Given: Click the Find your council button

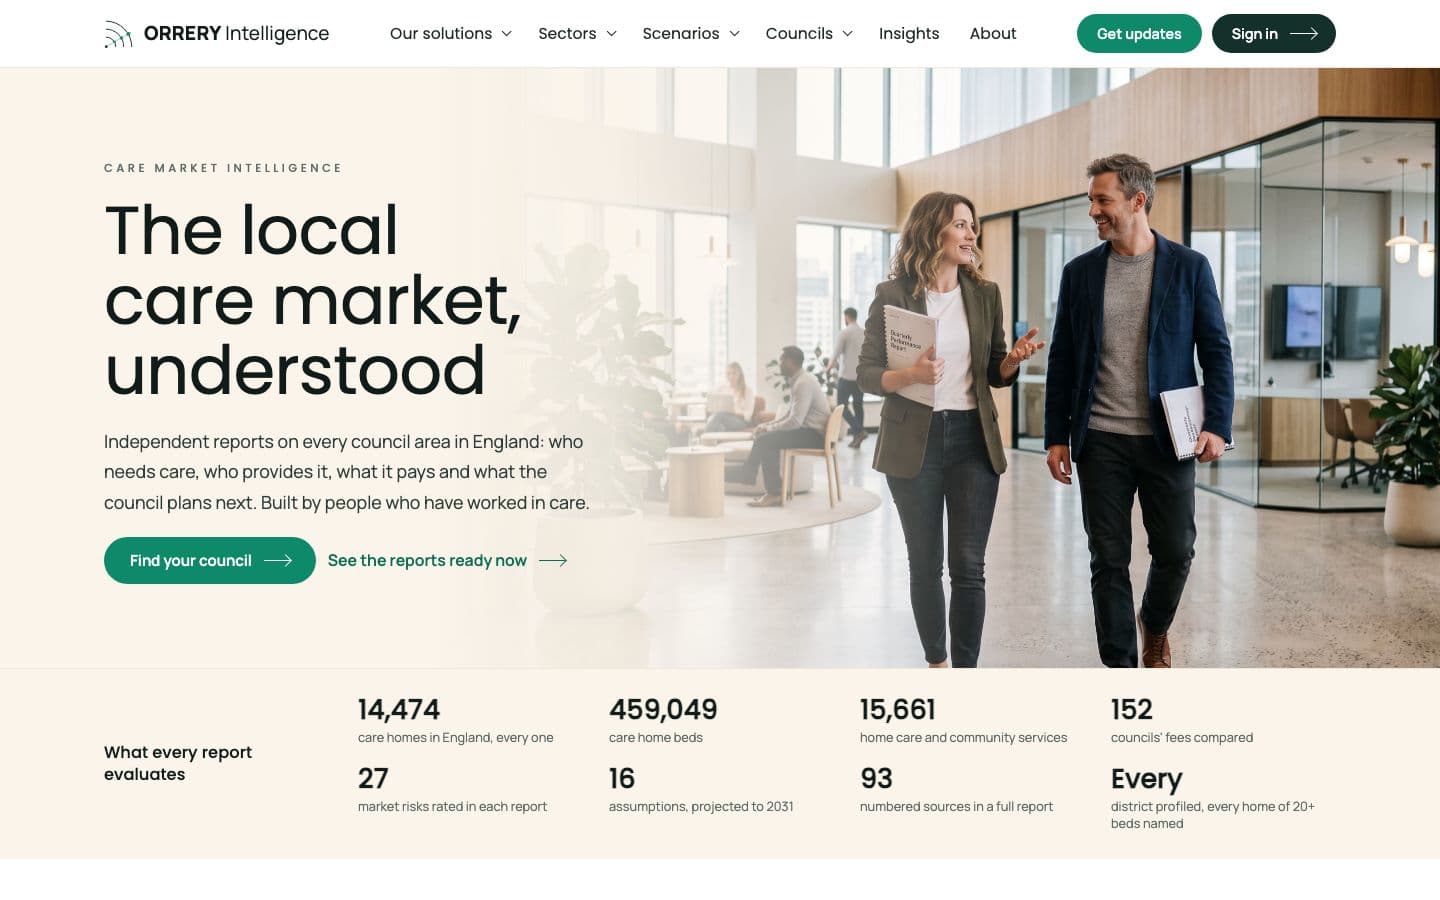Looking at the screenshot, I should (x=210, y=561).
